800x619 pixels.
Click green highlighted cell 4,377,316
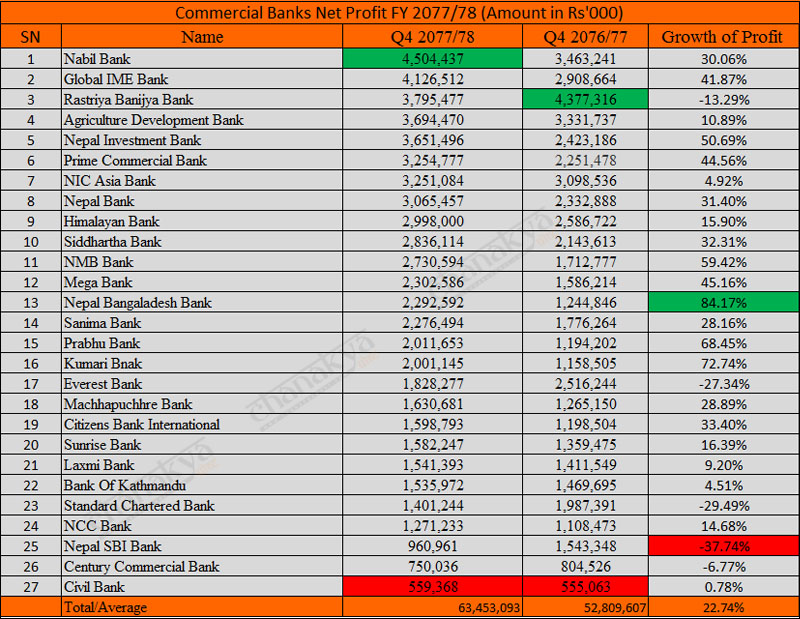coord(585,100)
